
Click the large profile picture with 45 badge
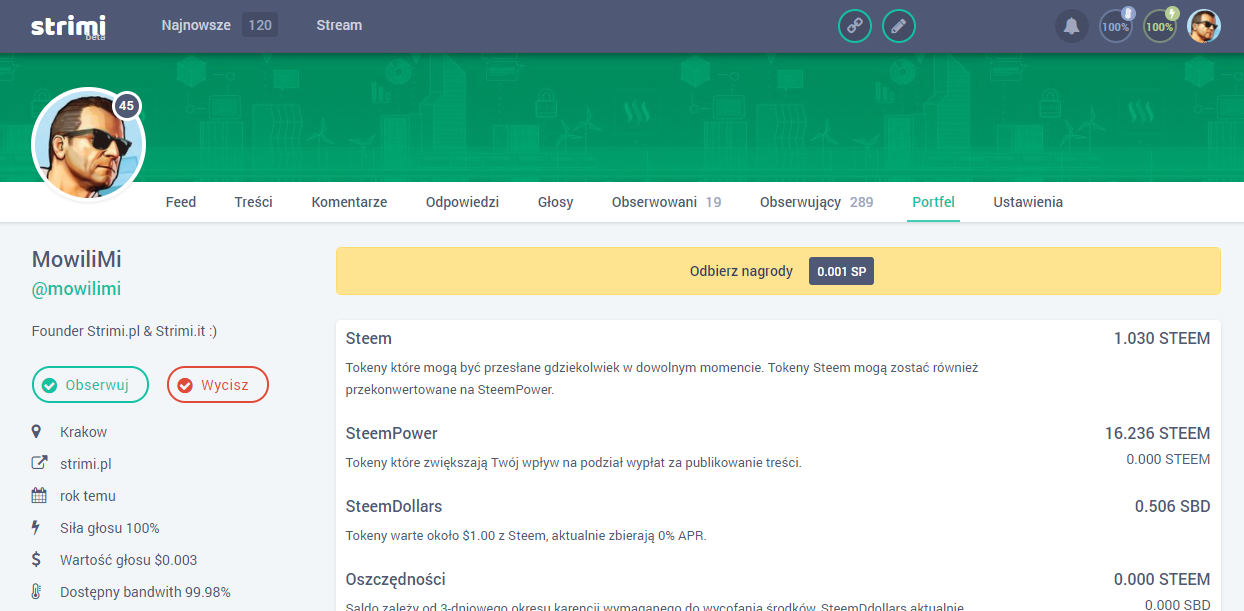coord(88,144)
